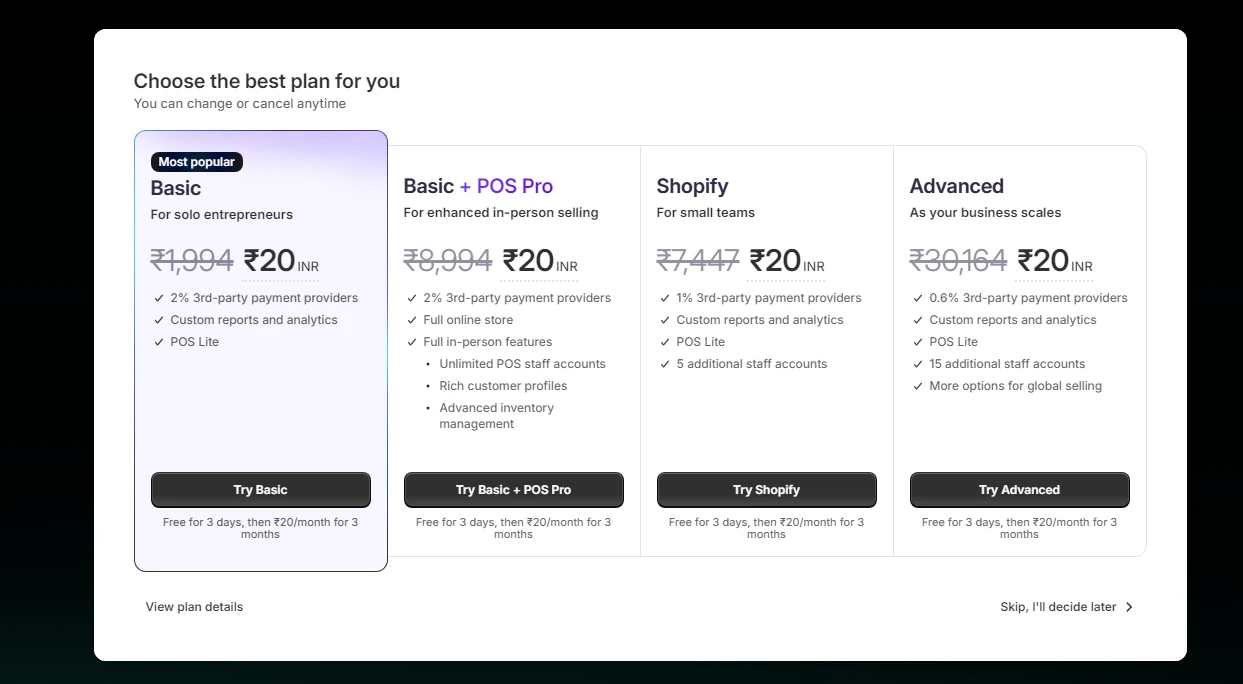Viewport: 1243px width, 684px height.
Task: Choose the Try Advanced button
Action: pos(1019,490)
